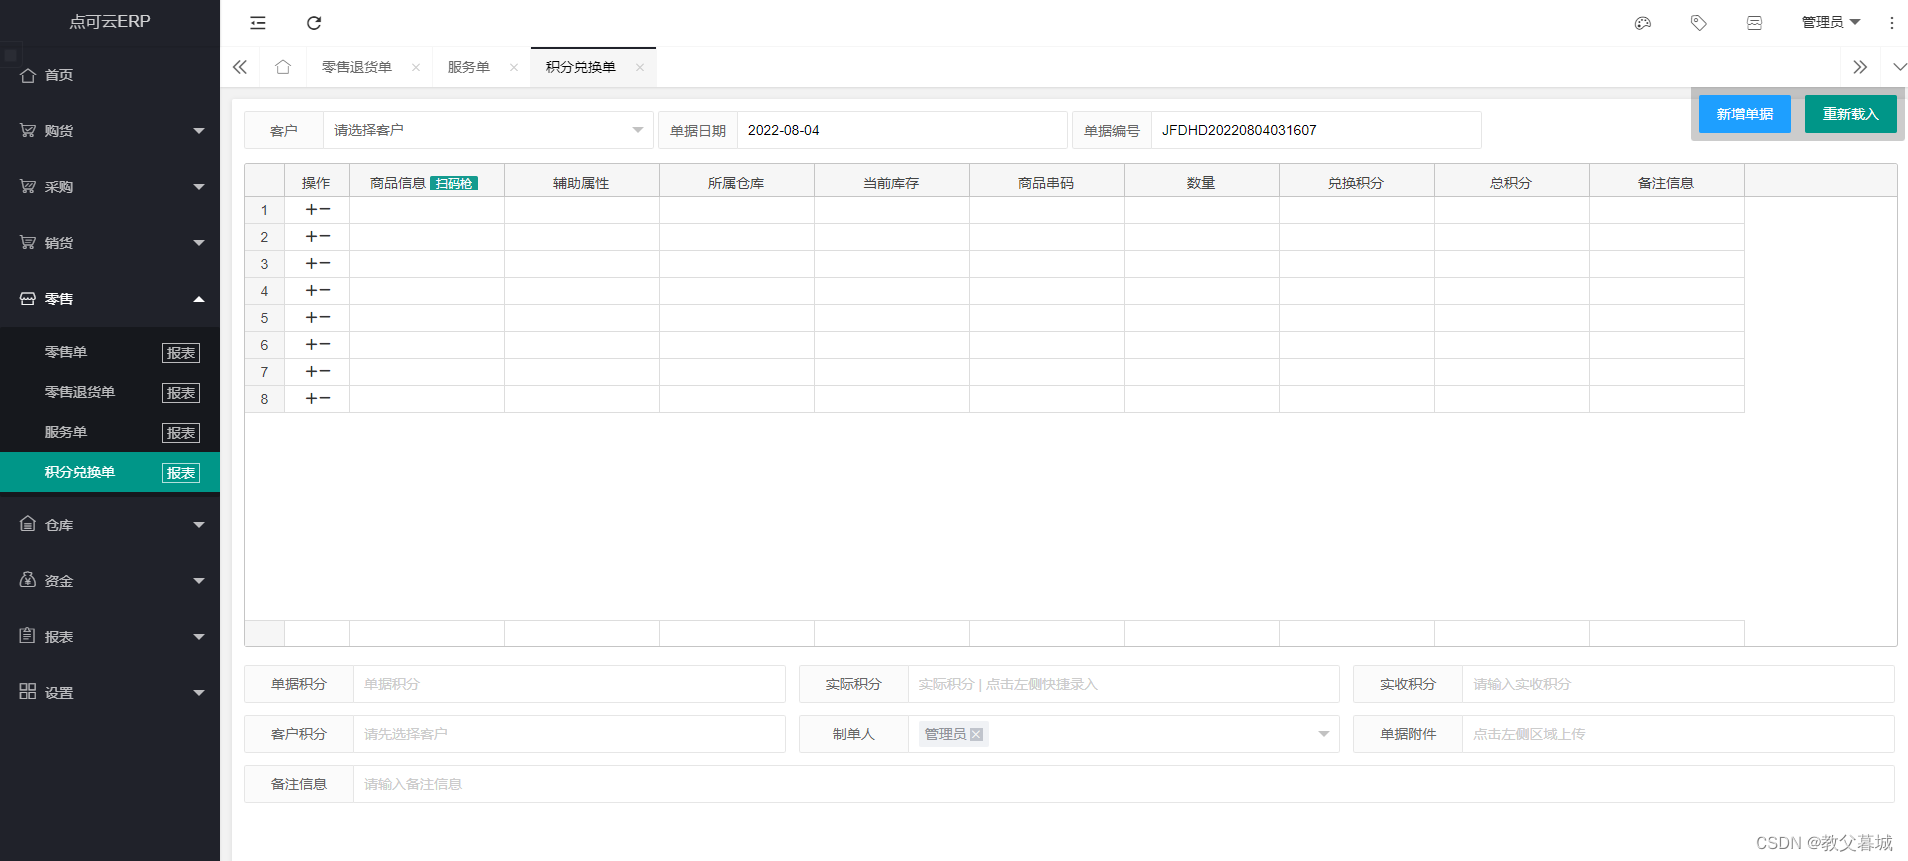Focus the 实收积分 input field

[1678, 684]
